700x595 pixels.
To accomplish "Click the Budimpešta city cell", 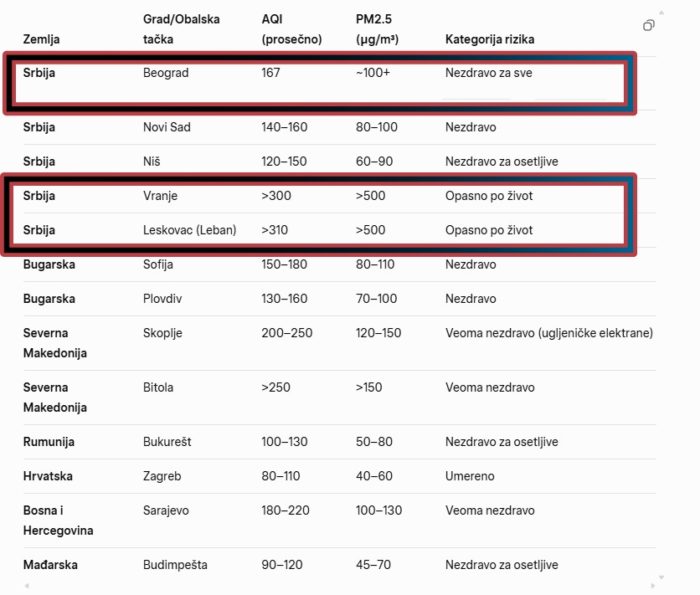I will tap(175, 565).
